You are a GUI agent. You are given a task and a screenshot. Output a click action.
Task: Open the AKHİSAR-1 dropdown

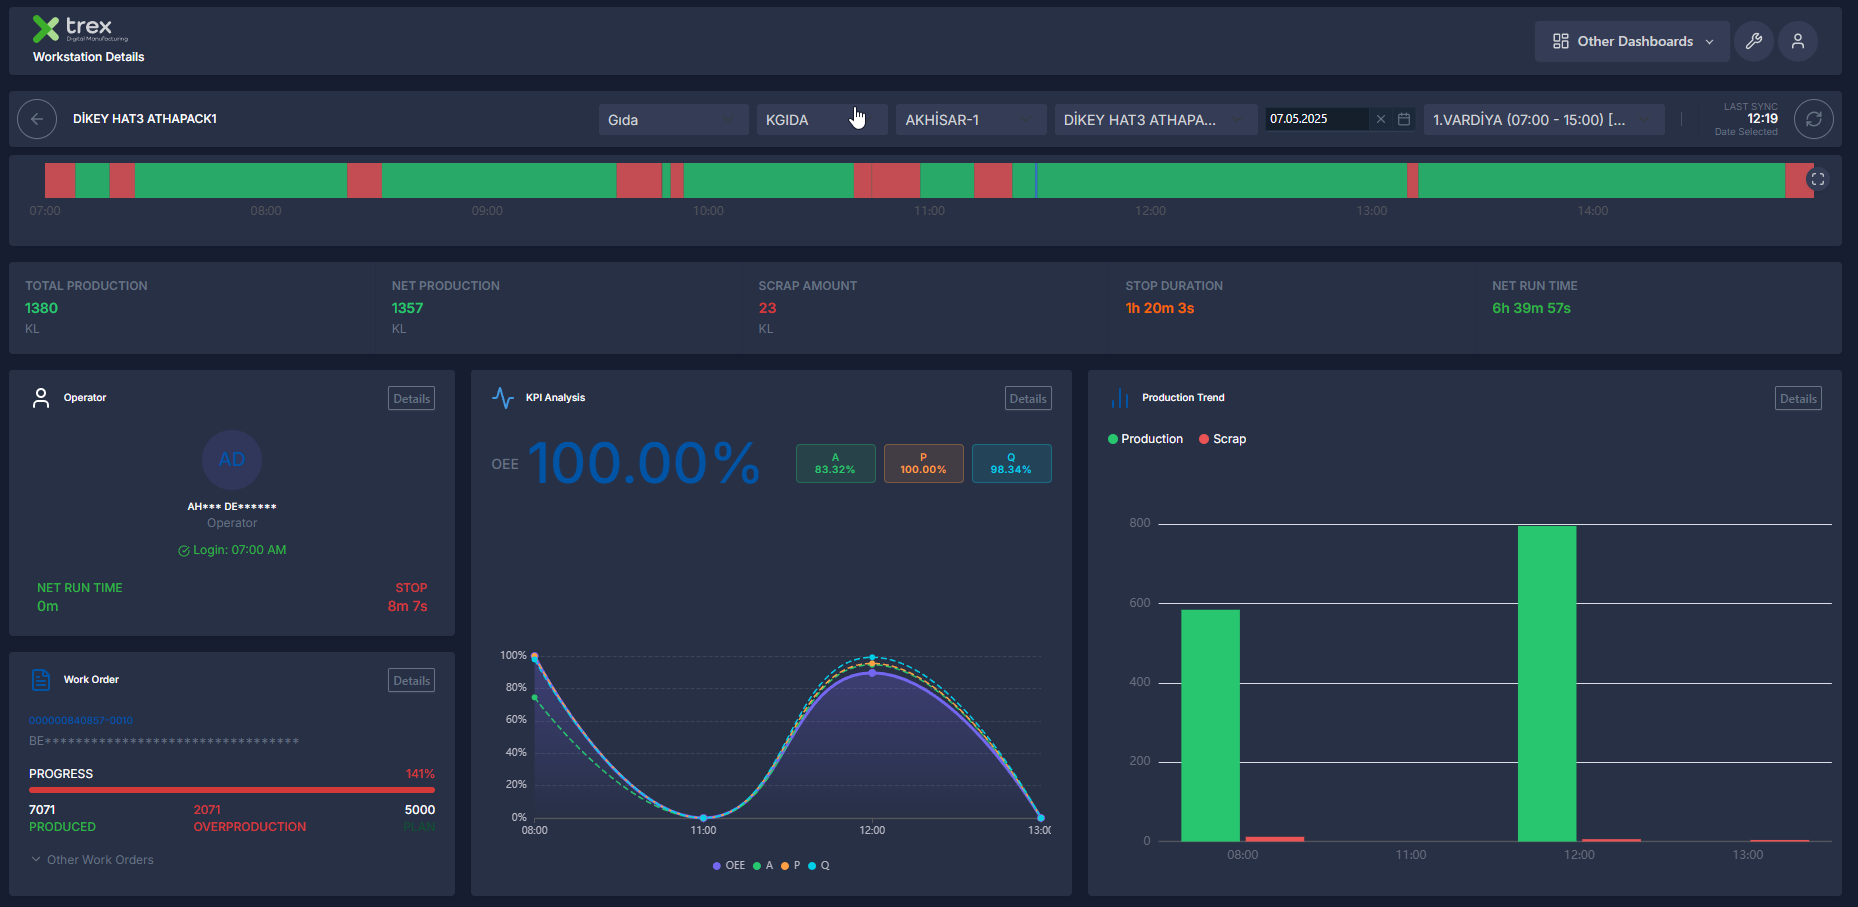pyautogui.click(x=971, y=119)
